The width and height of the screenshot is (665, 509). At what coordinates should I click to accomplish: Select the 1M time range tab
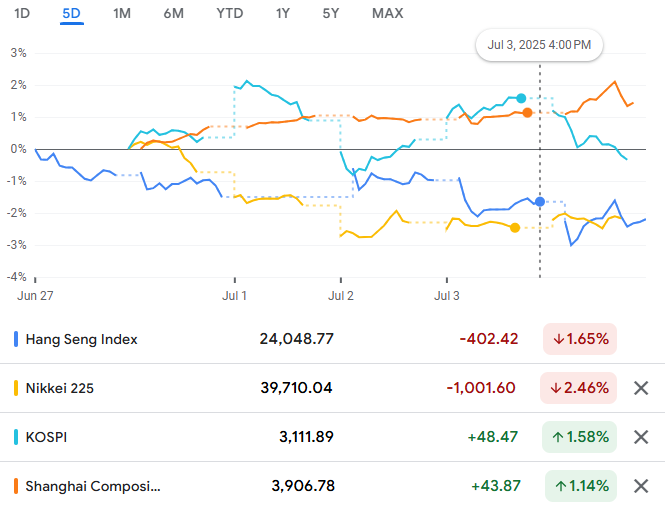click(x=121, y=13)
